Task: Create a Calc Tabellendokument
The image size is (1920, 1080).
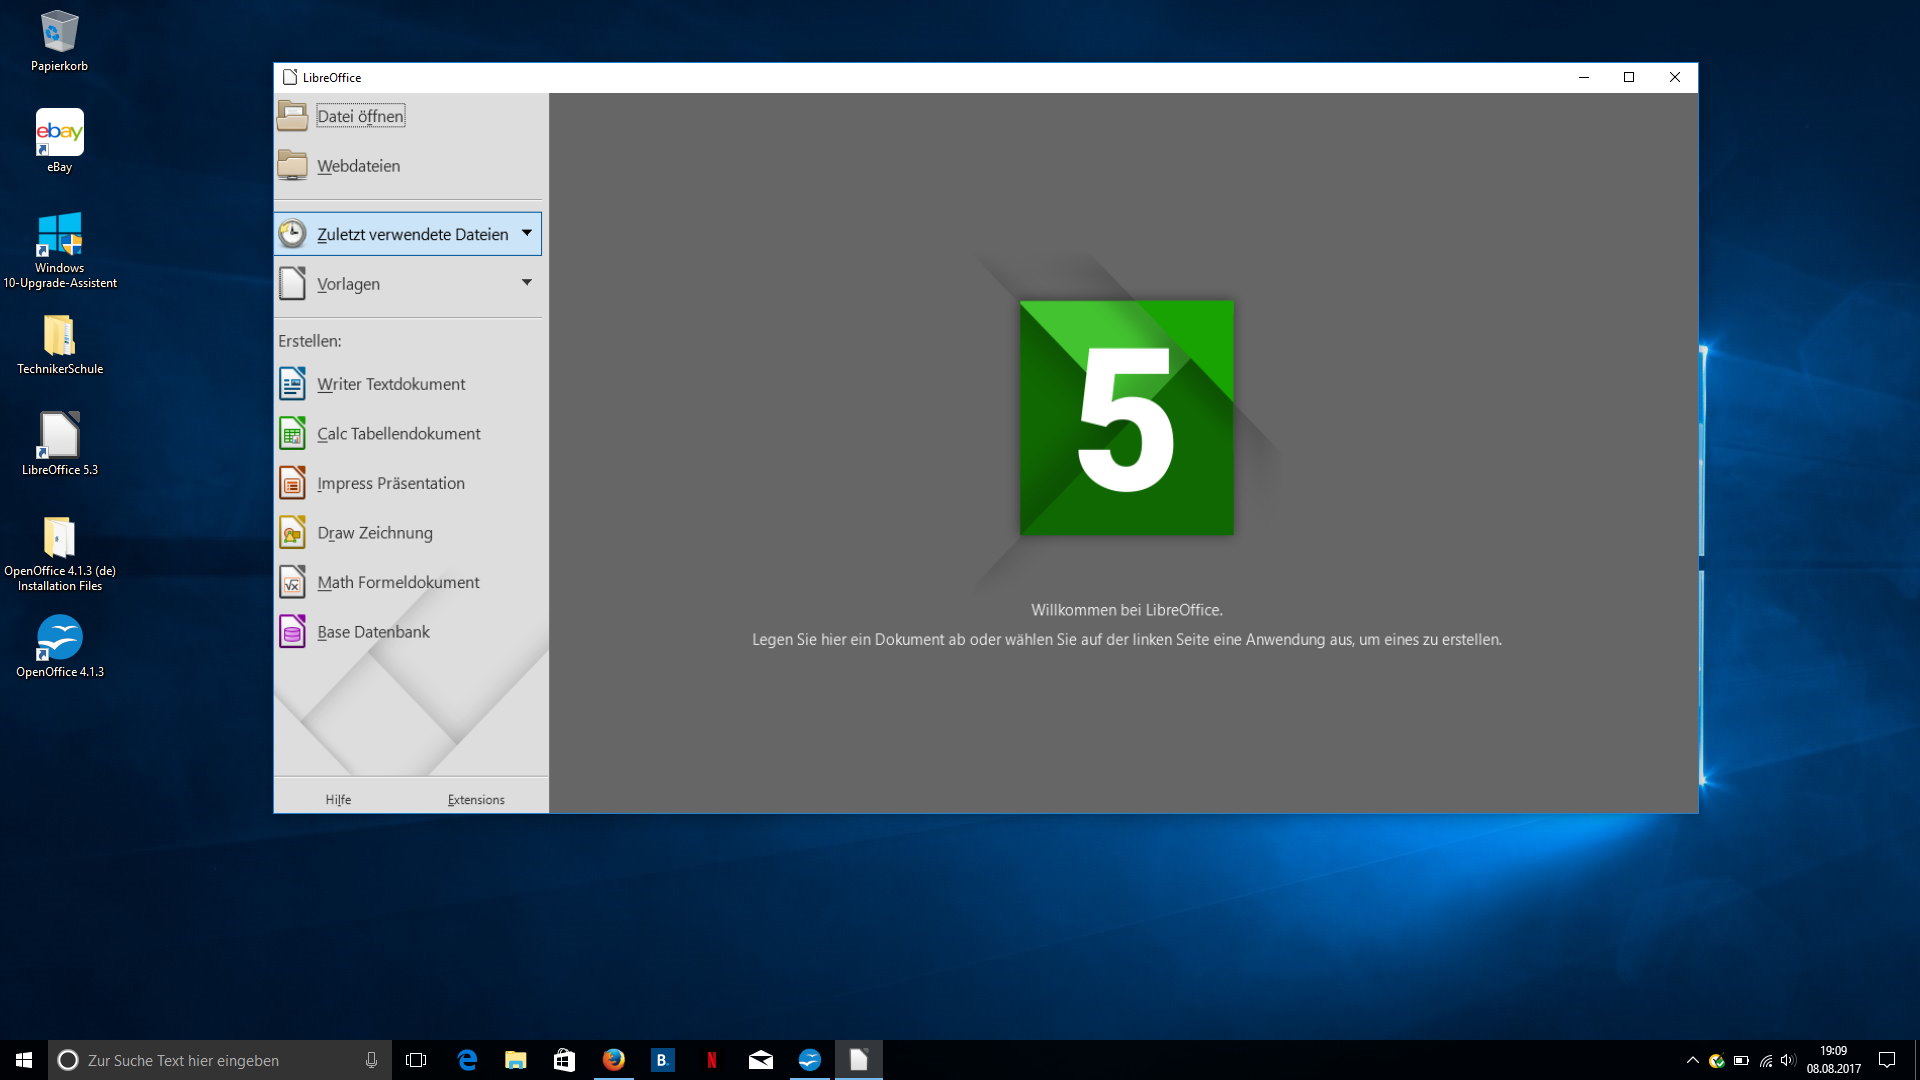Action: coord(399,433)
